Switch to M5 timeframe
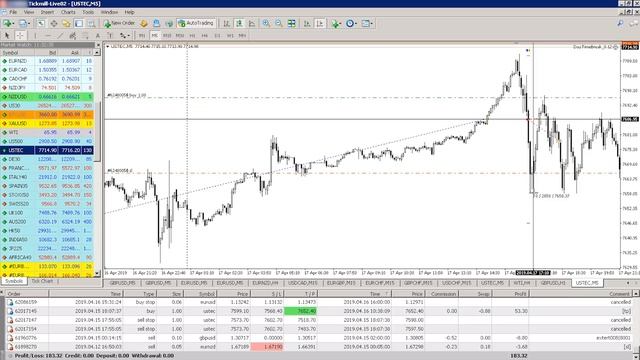 pos(154,36)
